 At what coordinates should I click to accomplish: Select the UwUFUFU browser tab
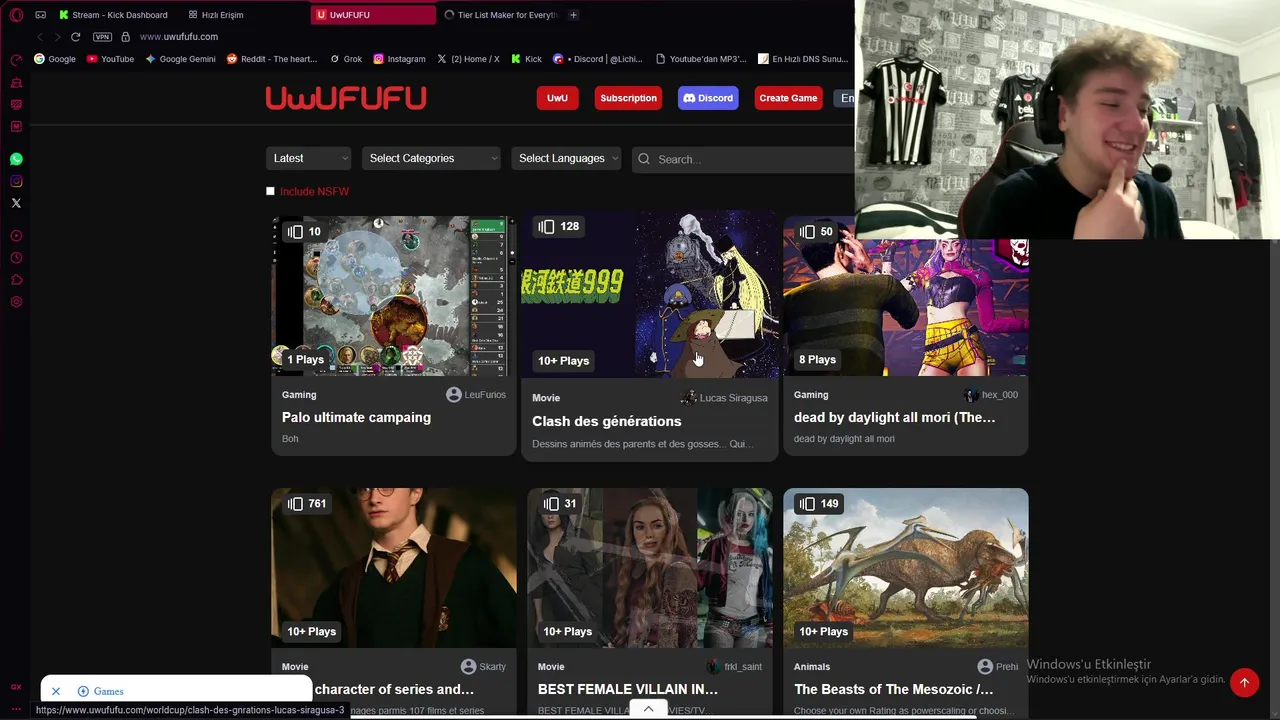point(373,15)
